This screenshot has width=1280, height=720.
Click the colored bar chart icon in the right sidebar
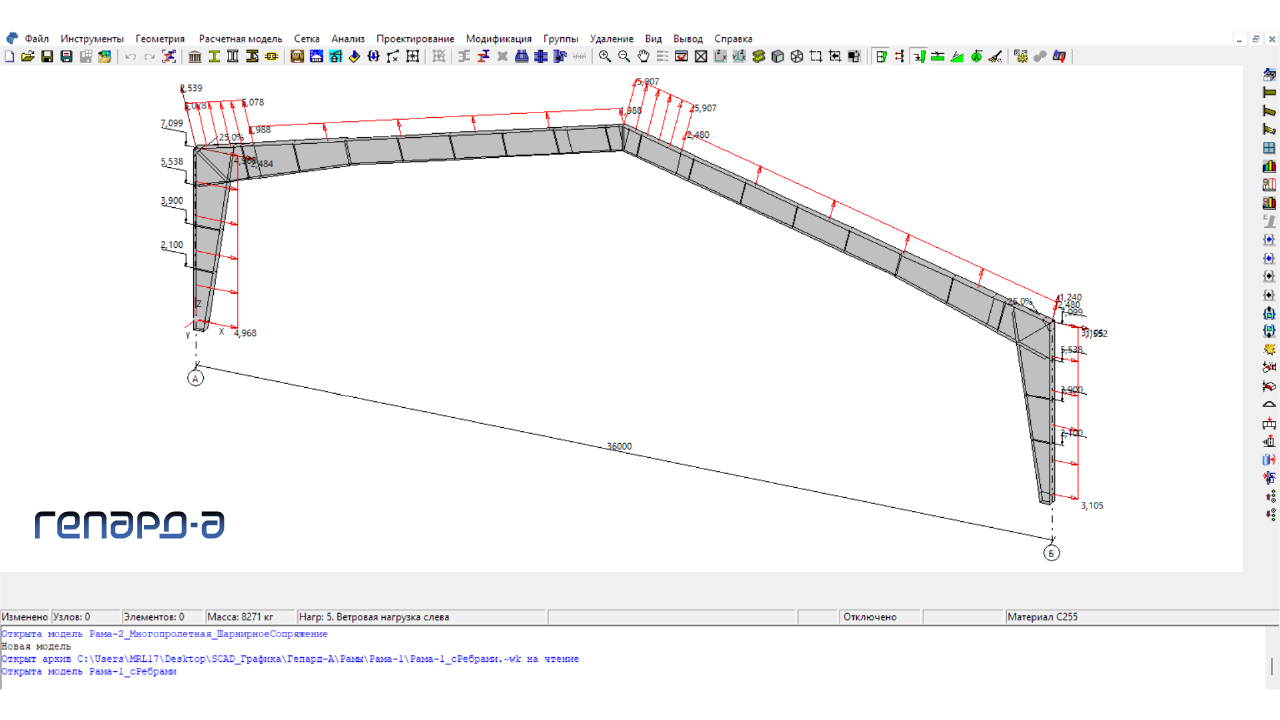(x=1269, y=166)
